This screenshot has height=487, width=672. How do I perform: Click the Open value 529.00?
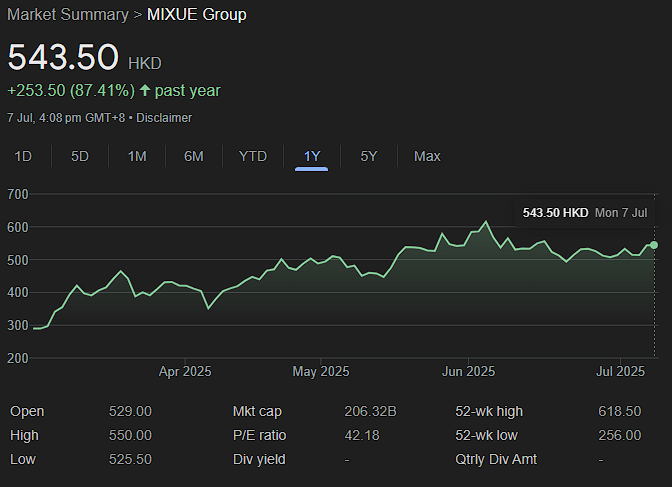tap(130, 411)
